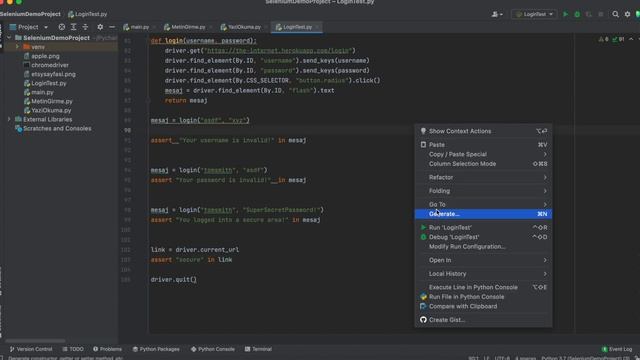
Task: Toggle Column Selection Mode in the context menu
Action: (483, 164)
